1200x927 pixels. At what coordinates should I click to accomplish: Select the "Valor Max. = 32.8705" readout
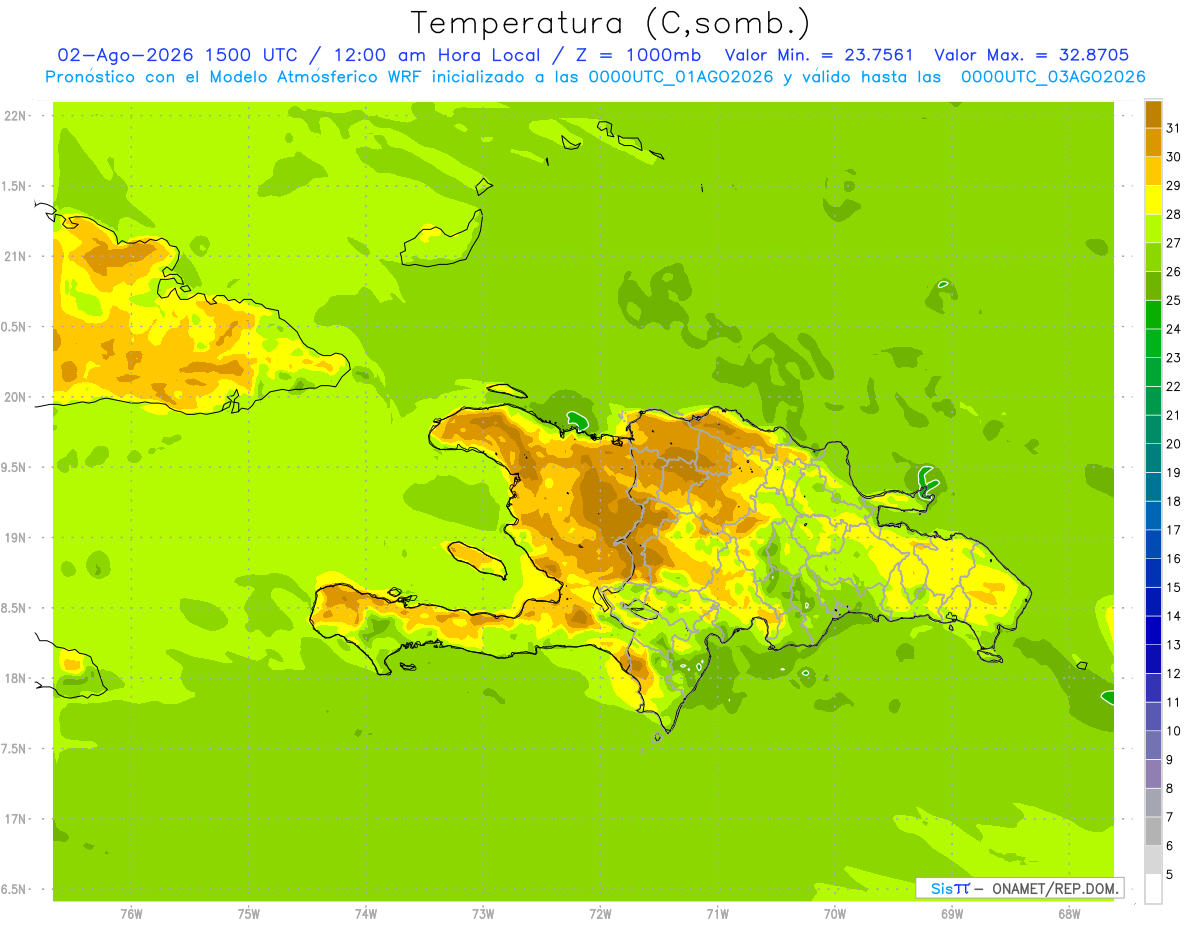(1031, 55)
